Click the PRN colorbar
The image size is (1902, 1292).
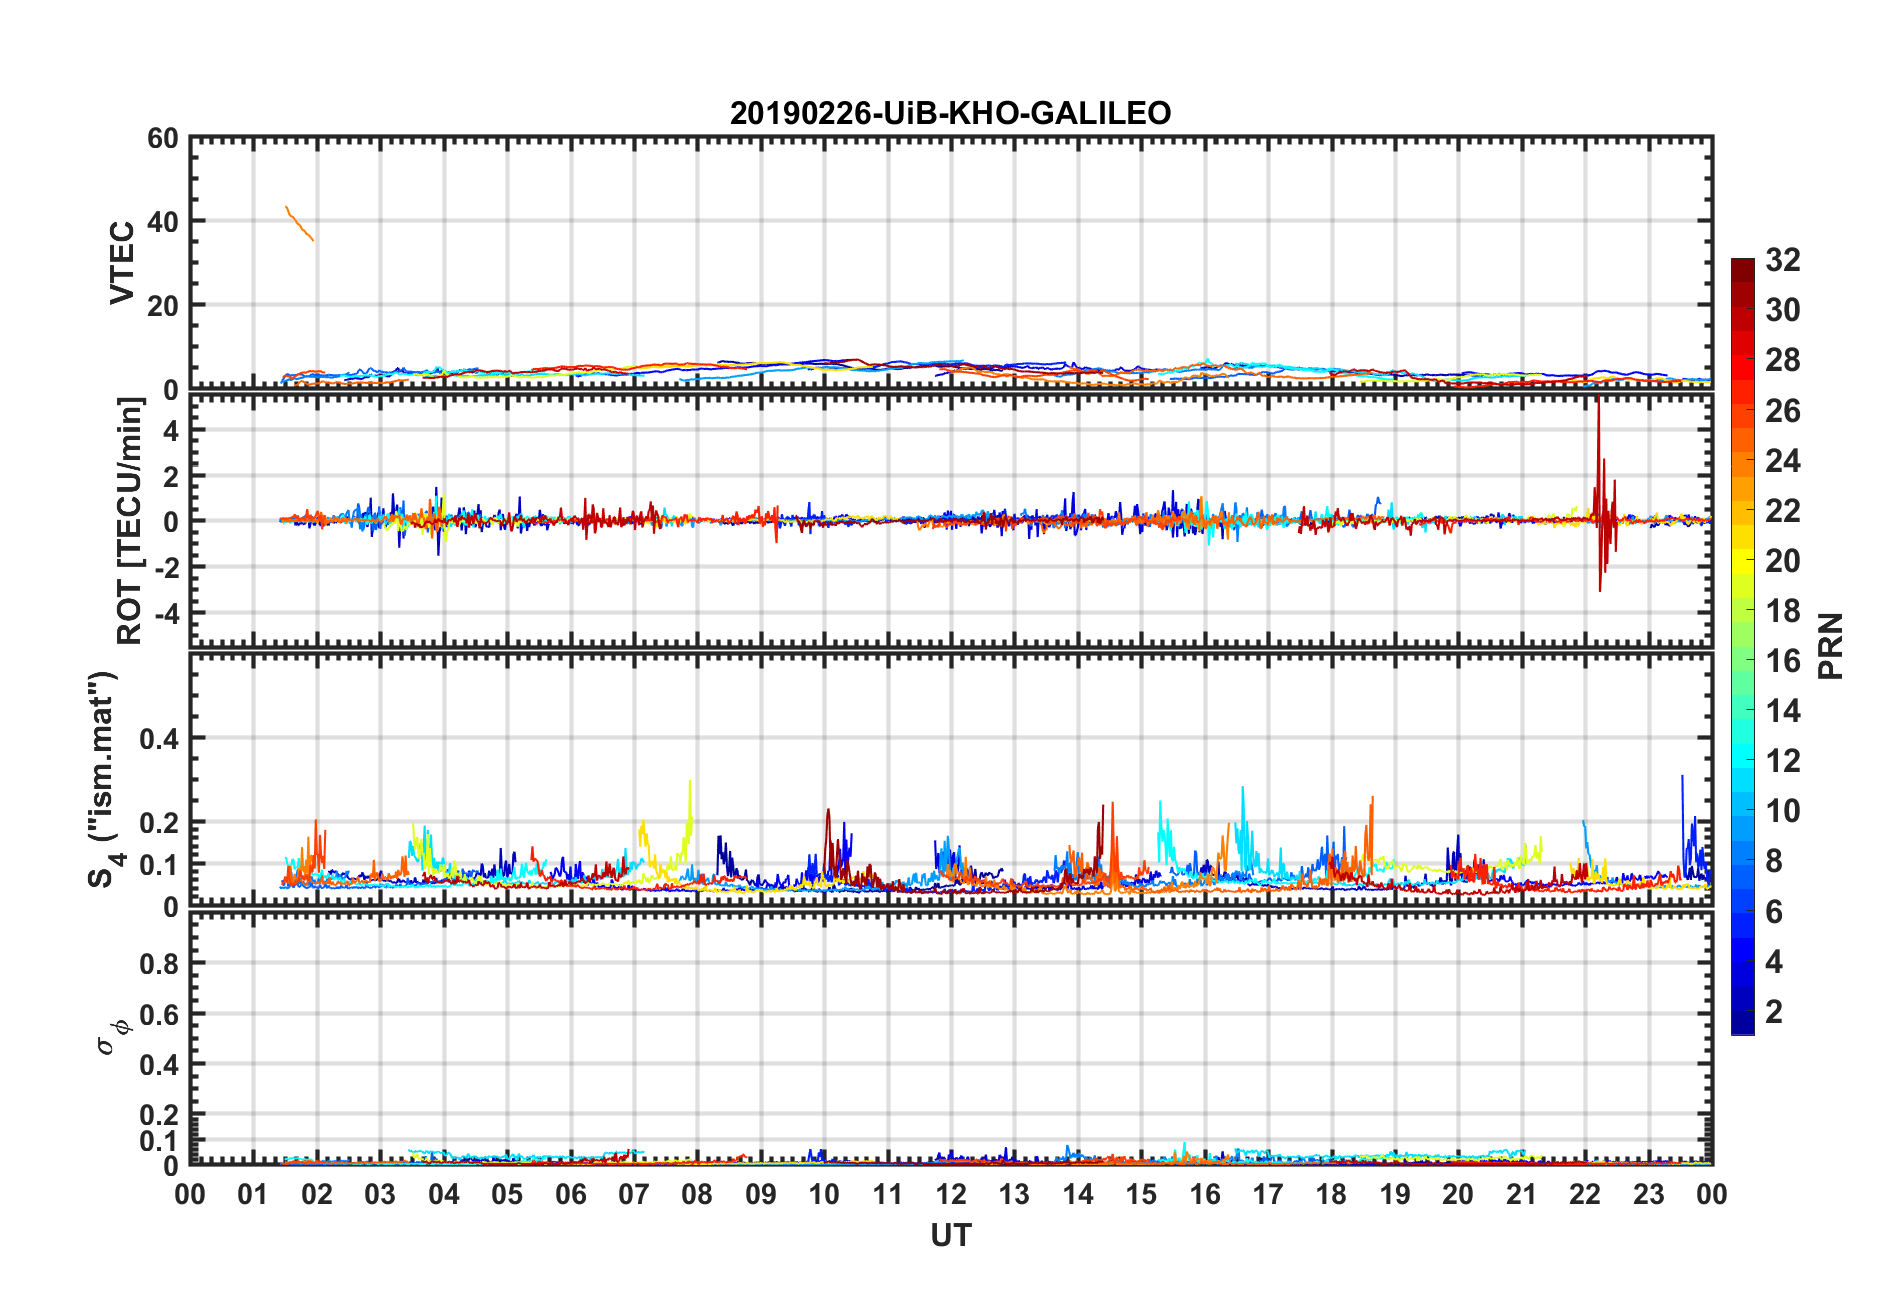coord(1742,646)
